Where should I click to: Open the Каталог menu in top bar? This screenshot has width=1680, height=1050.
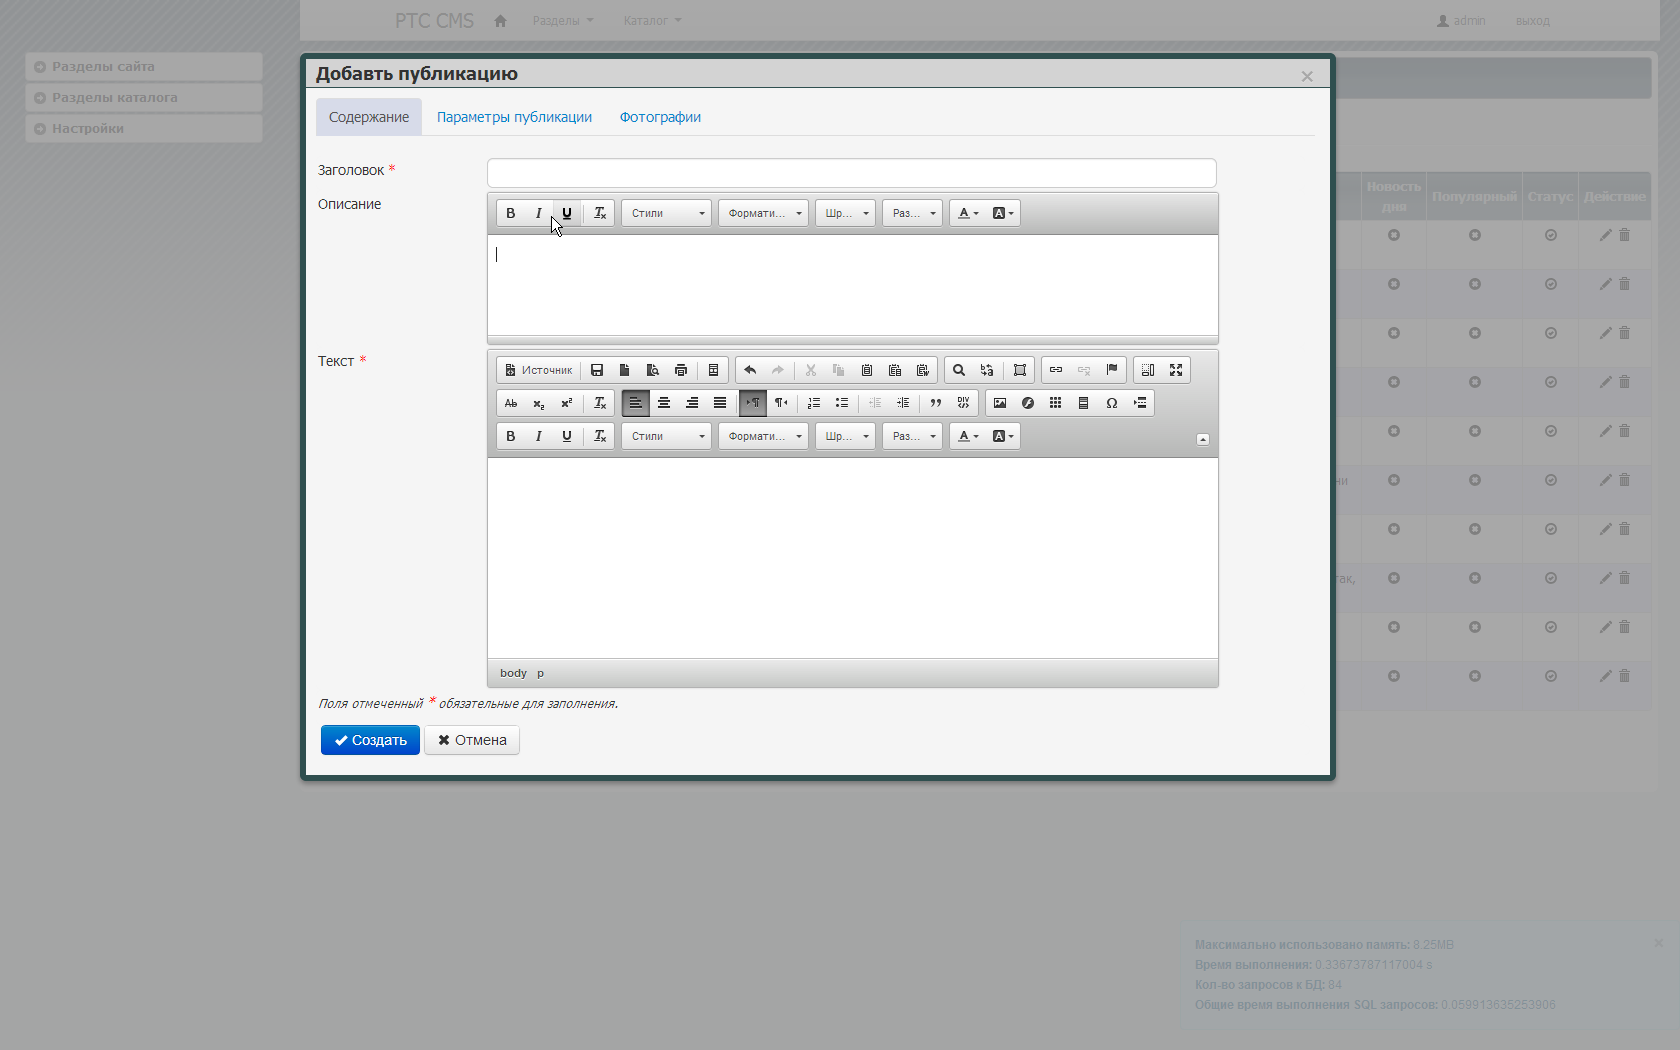point(652,20)
